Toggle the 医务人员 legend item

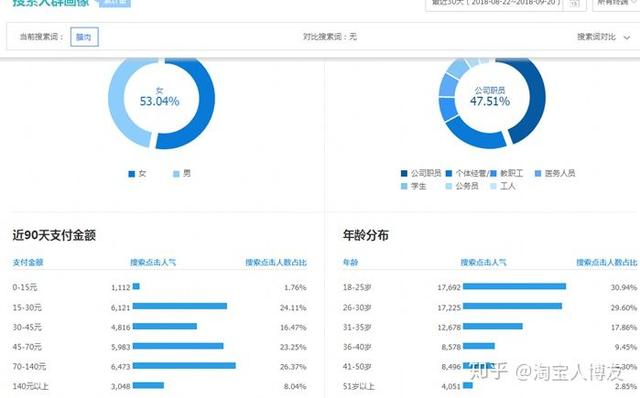point(555,173)
